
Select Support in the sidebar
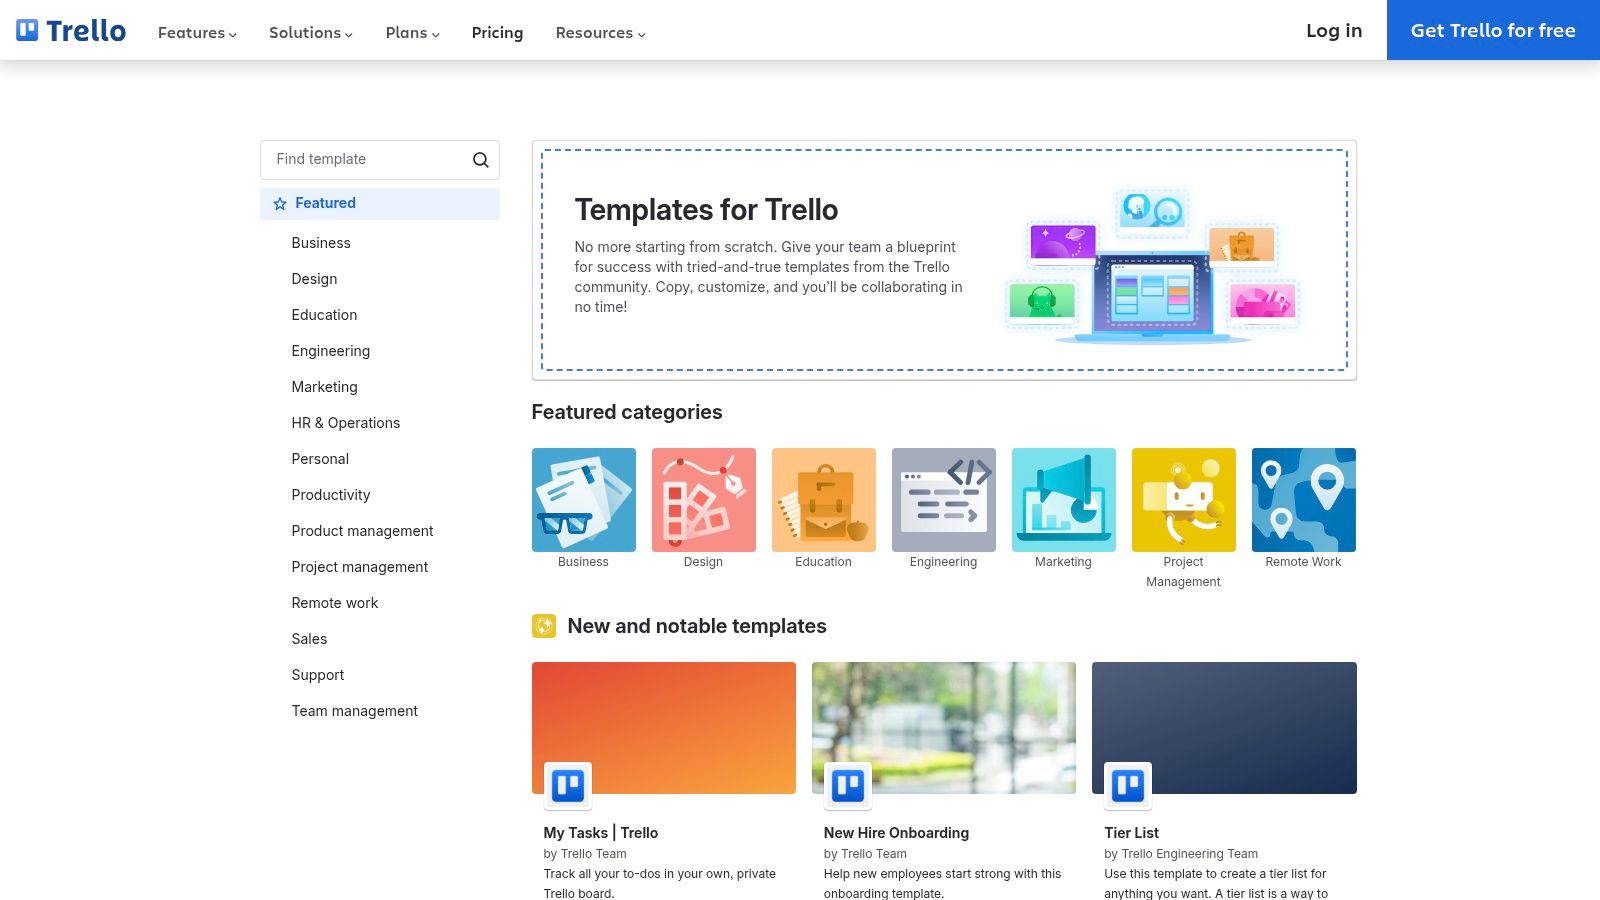point(318,675)
